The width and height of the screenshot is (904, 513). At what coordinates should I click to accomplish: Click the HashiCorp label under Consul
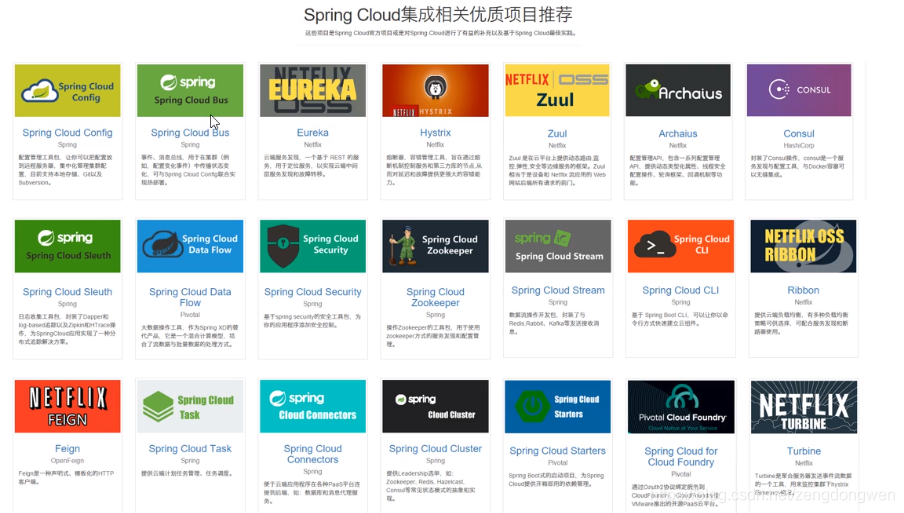tap(799, 146)
